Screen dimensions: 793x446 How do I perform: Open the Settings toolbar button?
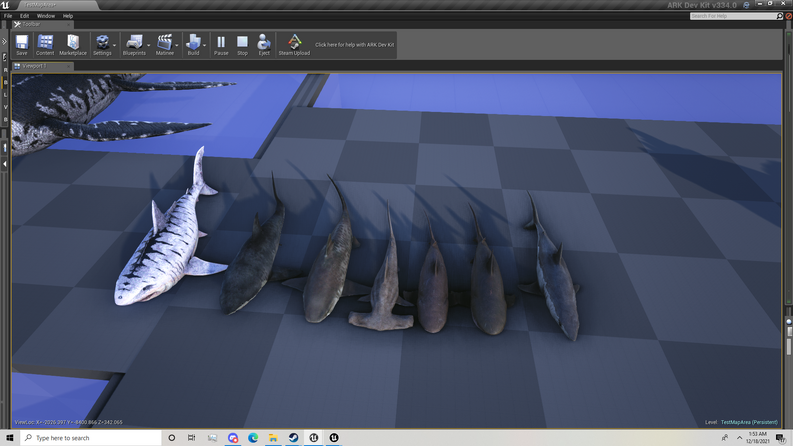[x=102, y=44]
